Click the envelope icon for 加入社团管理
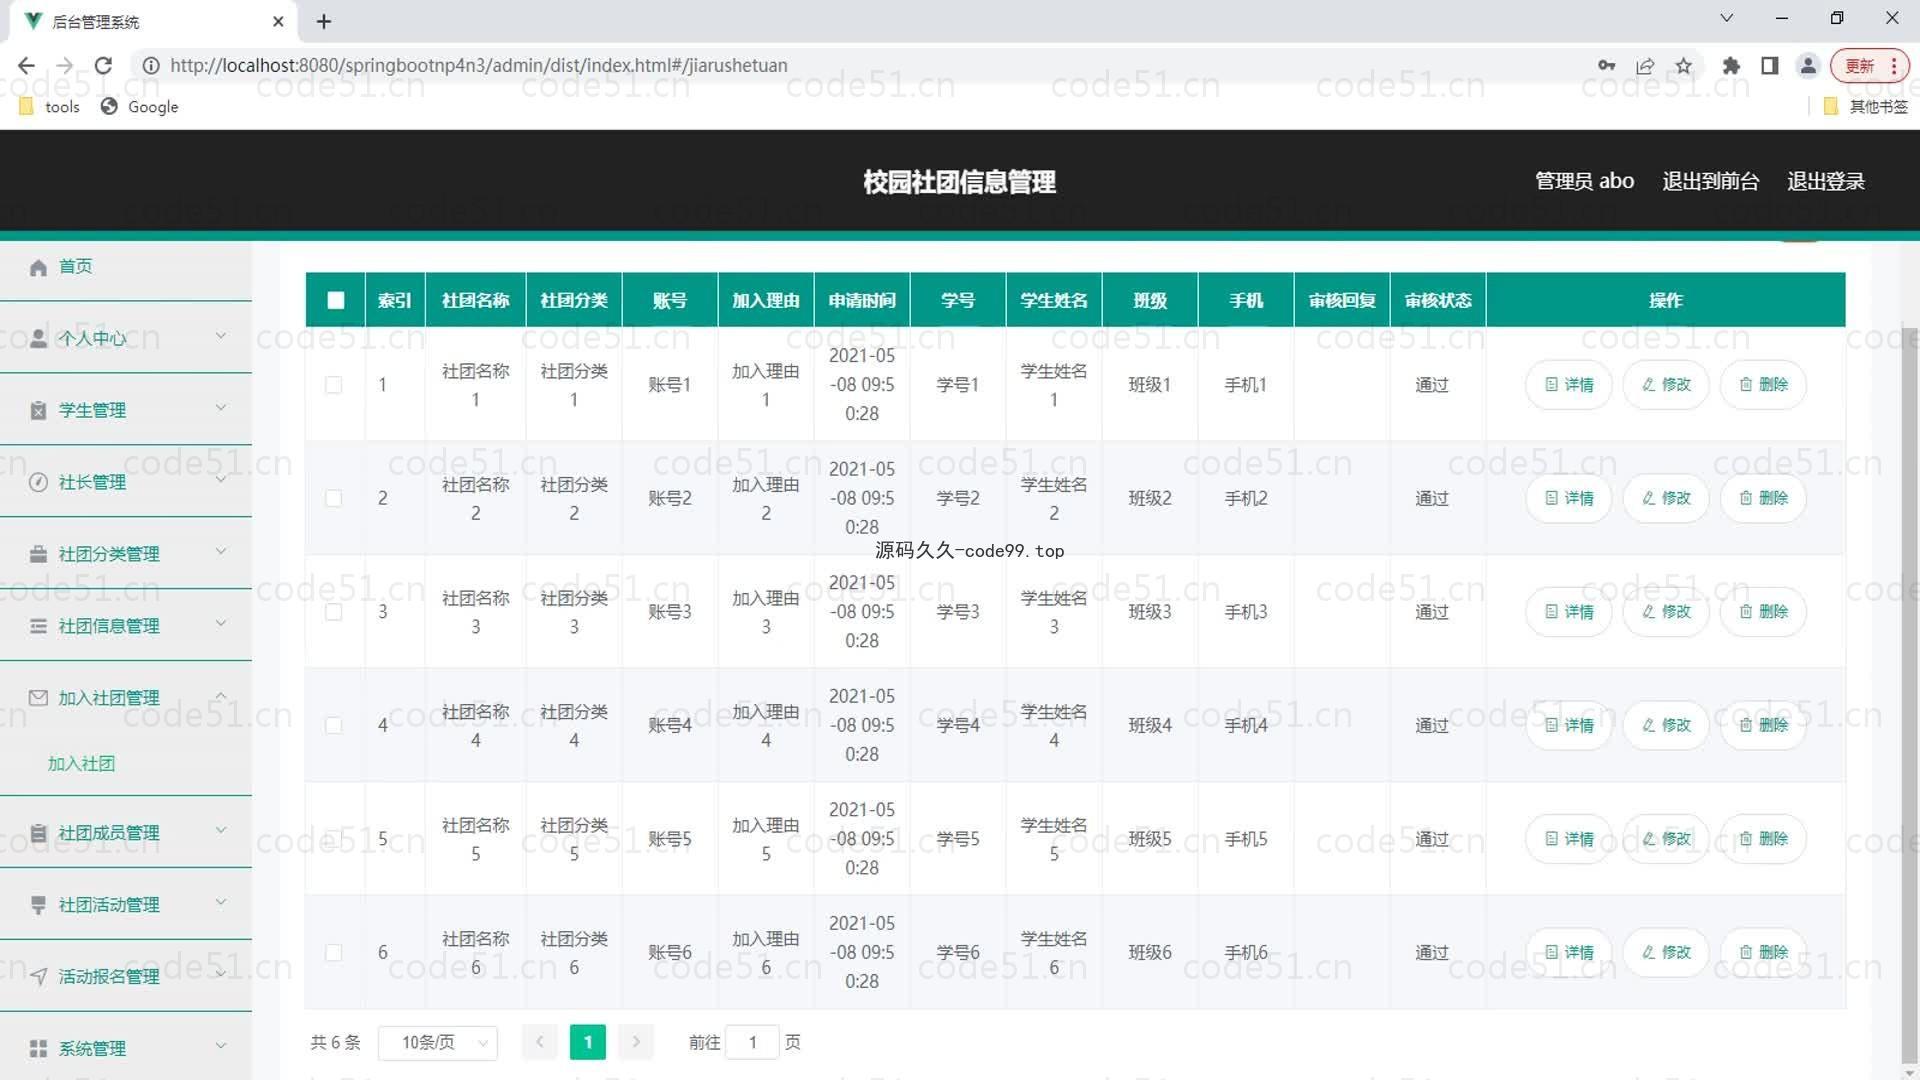 coord(38,698)
